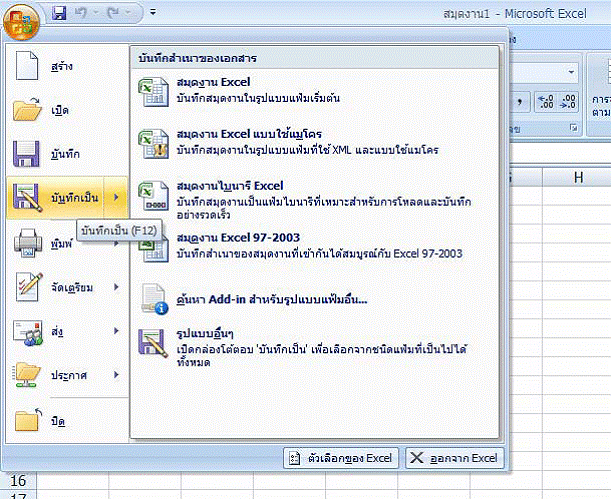Select the สร้าง menu entry
The height and width of the screenshot is (499, 611).
coord(67,66)
